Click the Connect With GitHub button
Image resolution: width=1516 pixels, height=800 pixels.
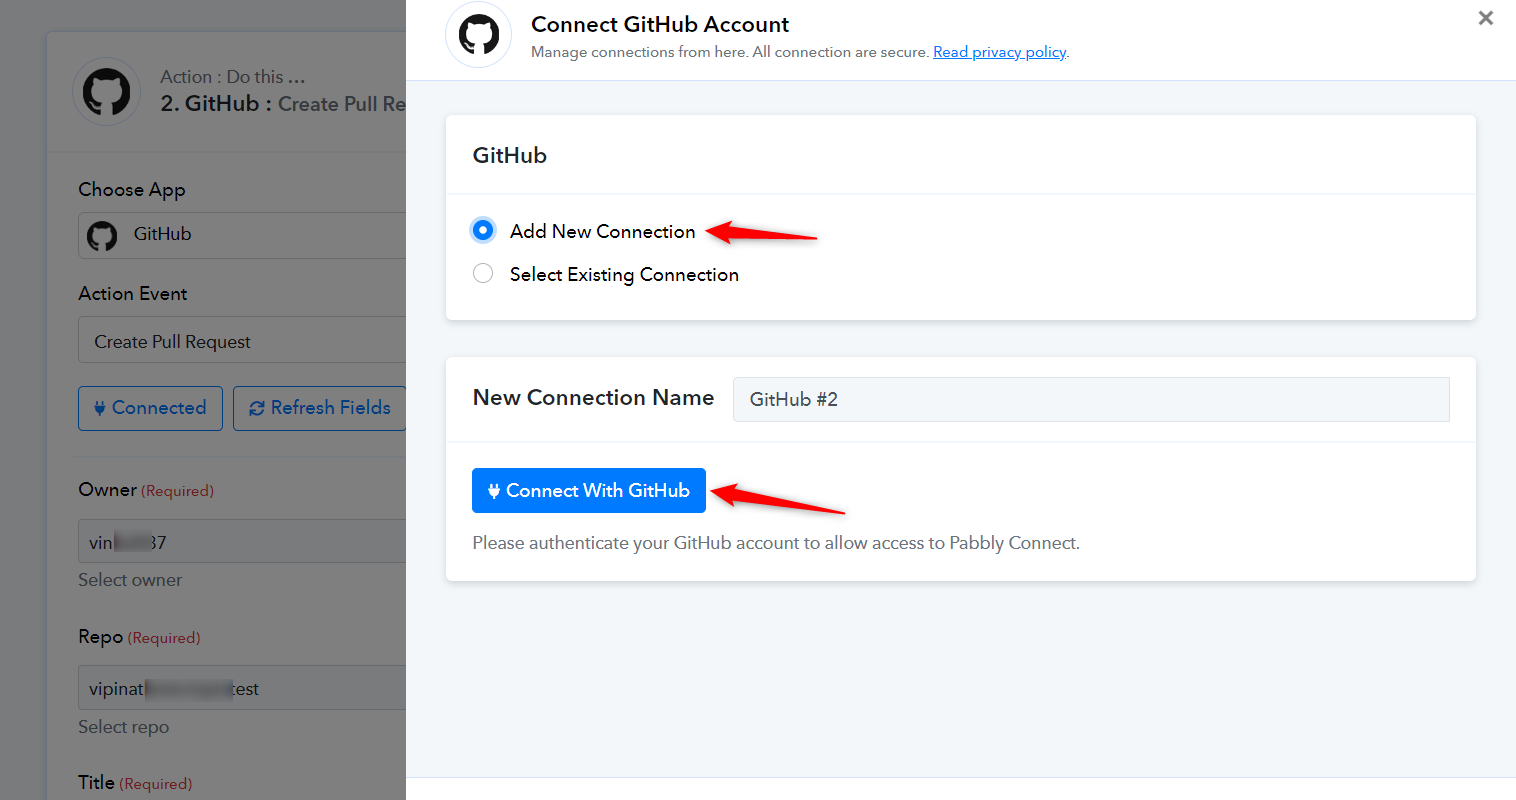click(x=589, y=491)
